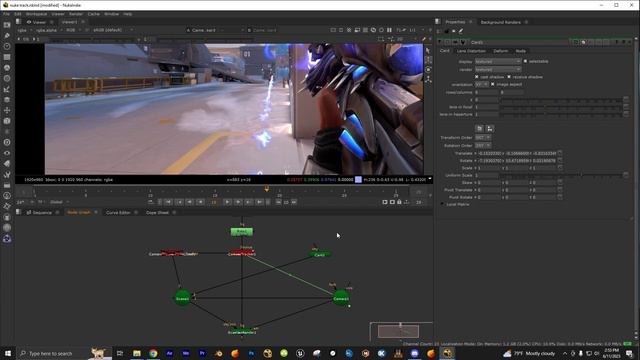Viewport: 640px width, 360px height.
Task: Play the viewer forward
Action: [x=227, y=202]
